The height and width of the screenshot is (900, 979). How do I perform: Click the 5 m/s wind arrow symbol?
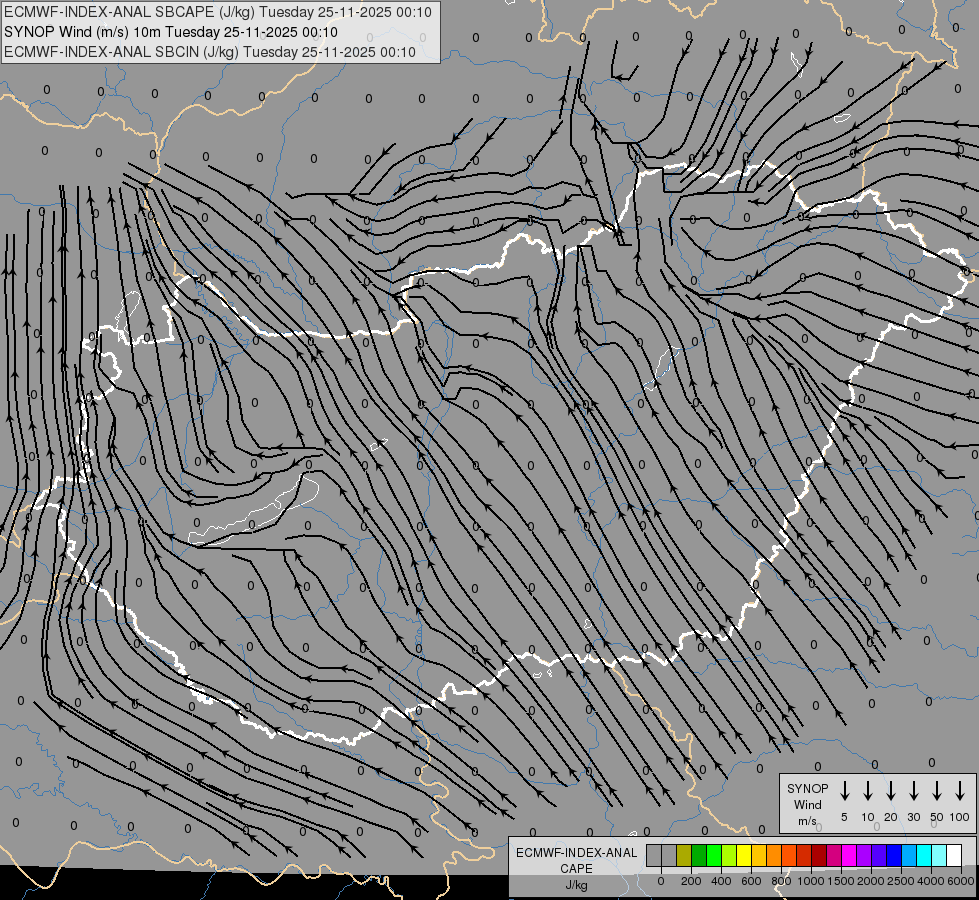845,791
